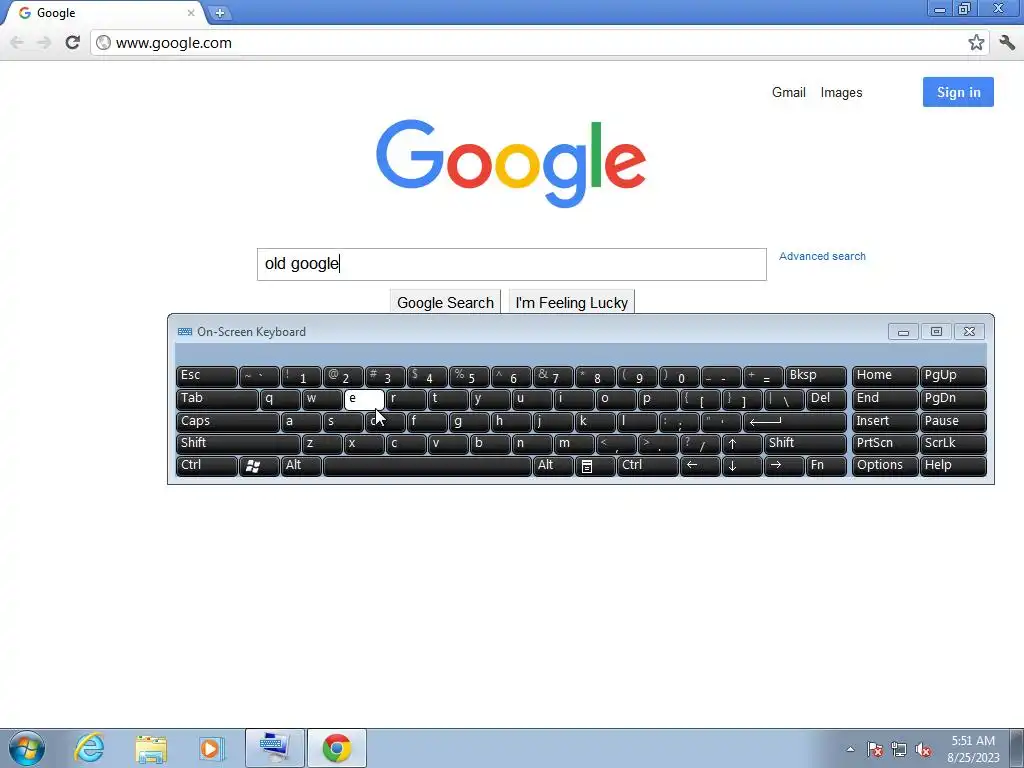1024x768 pixels.
Task: Click the Google Search button
Action: tap(445, 302)
